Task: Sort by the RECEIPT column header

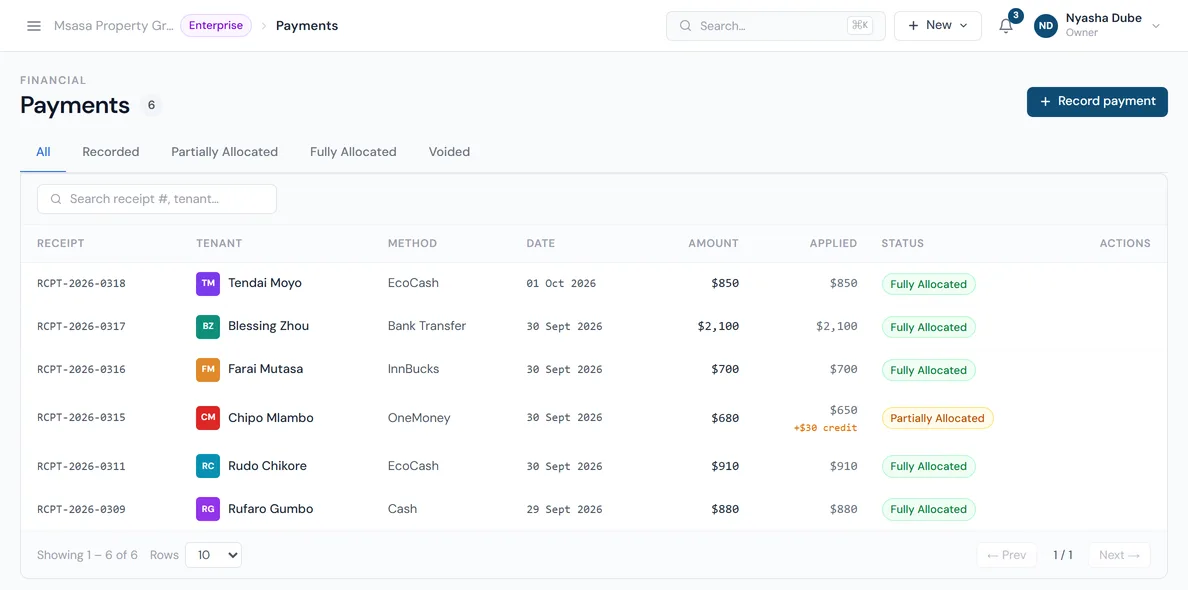Action: point(61,243)
